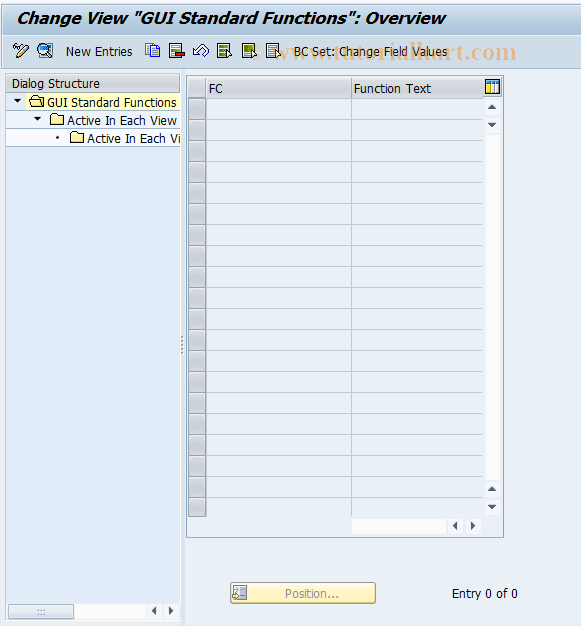Click table horizontal scroll right arrow

pos(473,526)
